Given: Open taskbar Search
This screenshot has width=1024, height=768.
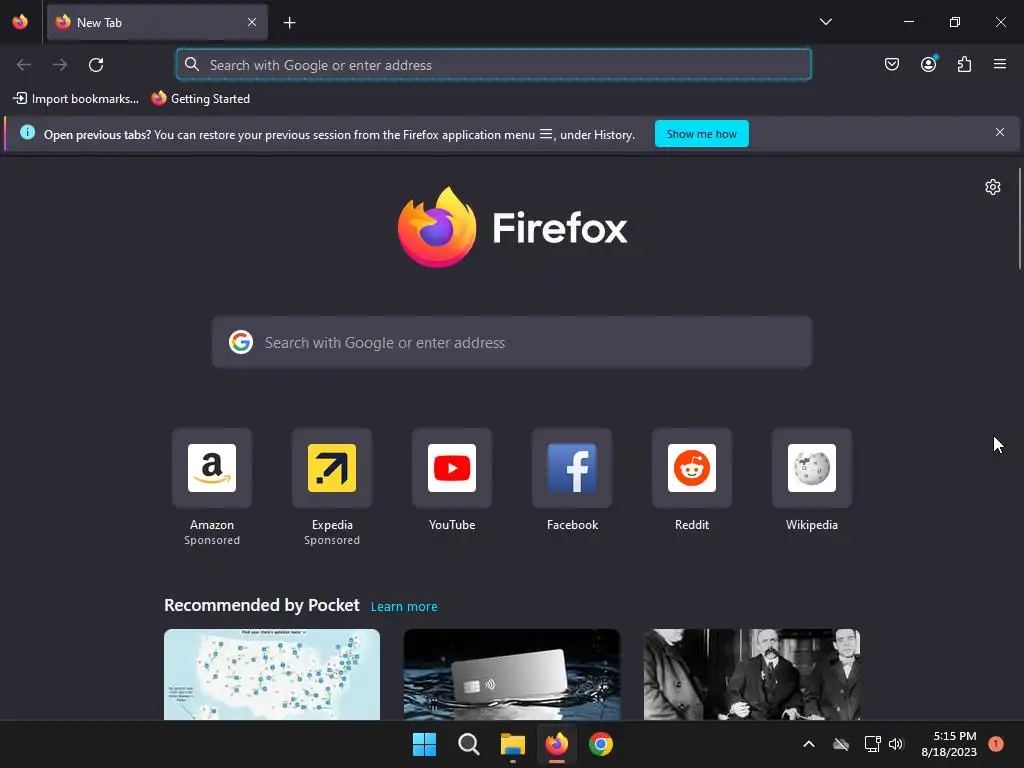Looking at the screenshot, I should coord(468,744).
